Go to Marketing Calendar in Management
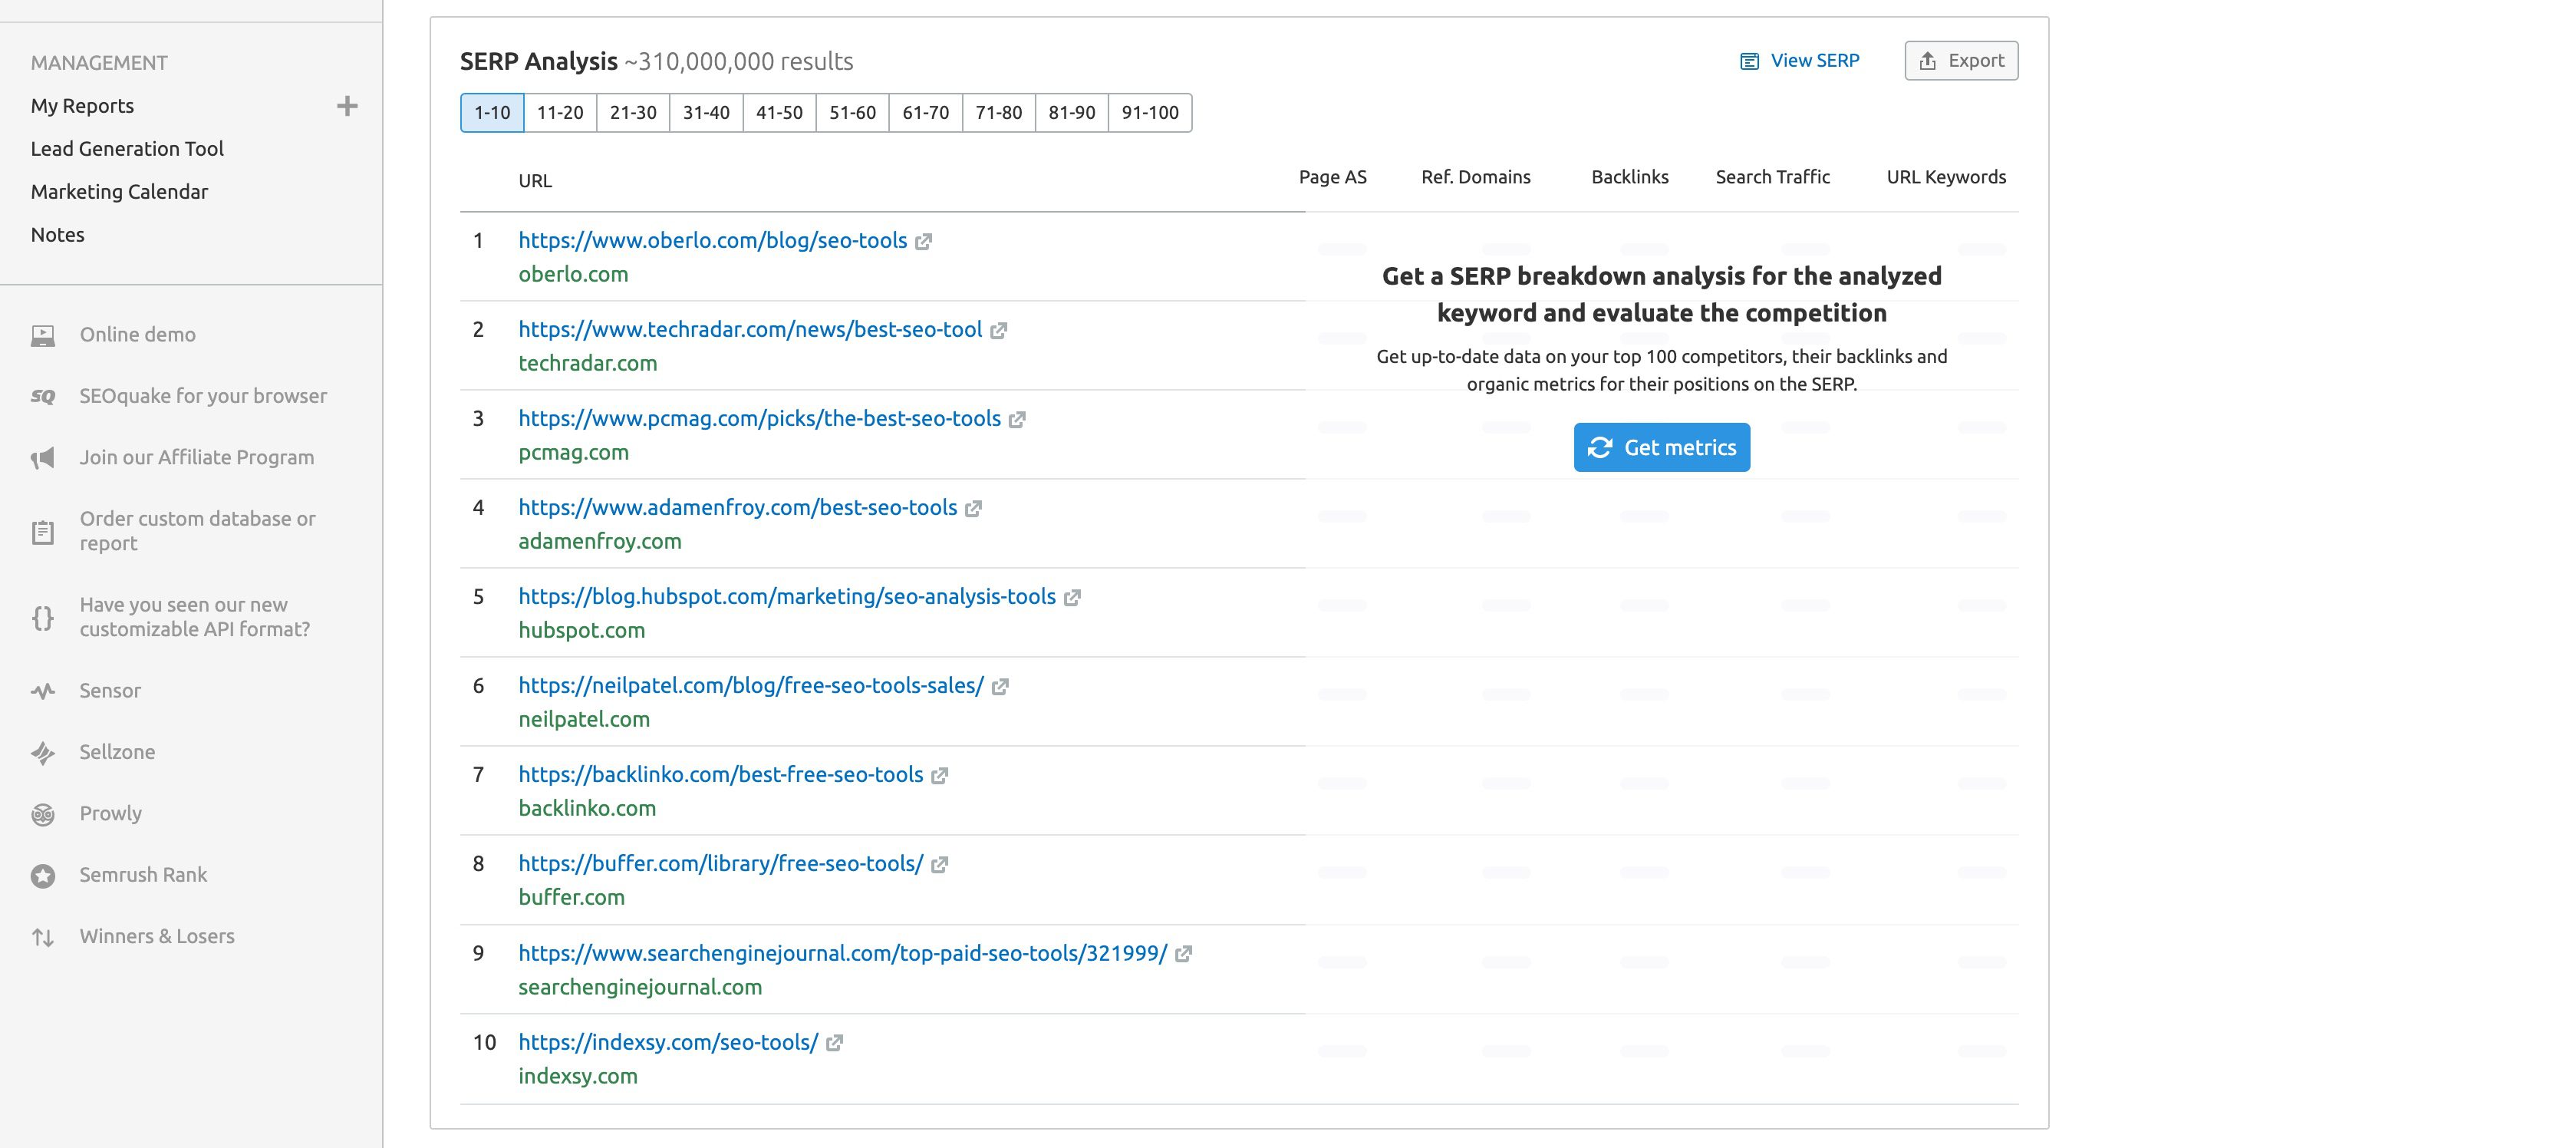This screenshot has width=2576, height=1148. click(119, 192)
